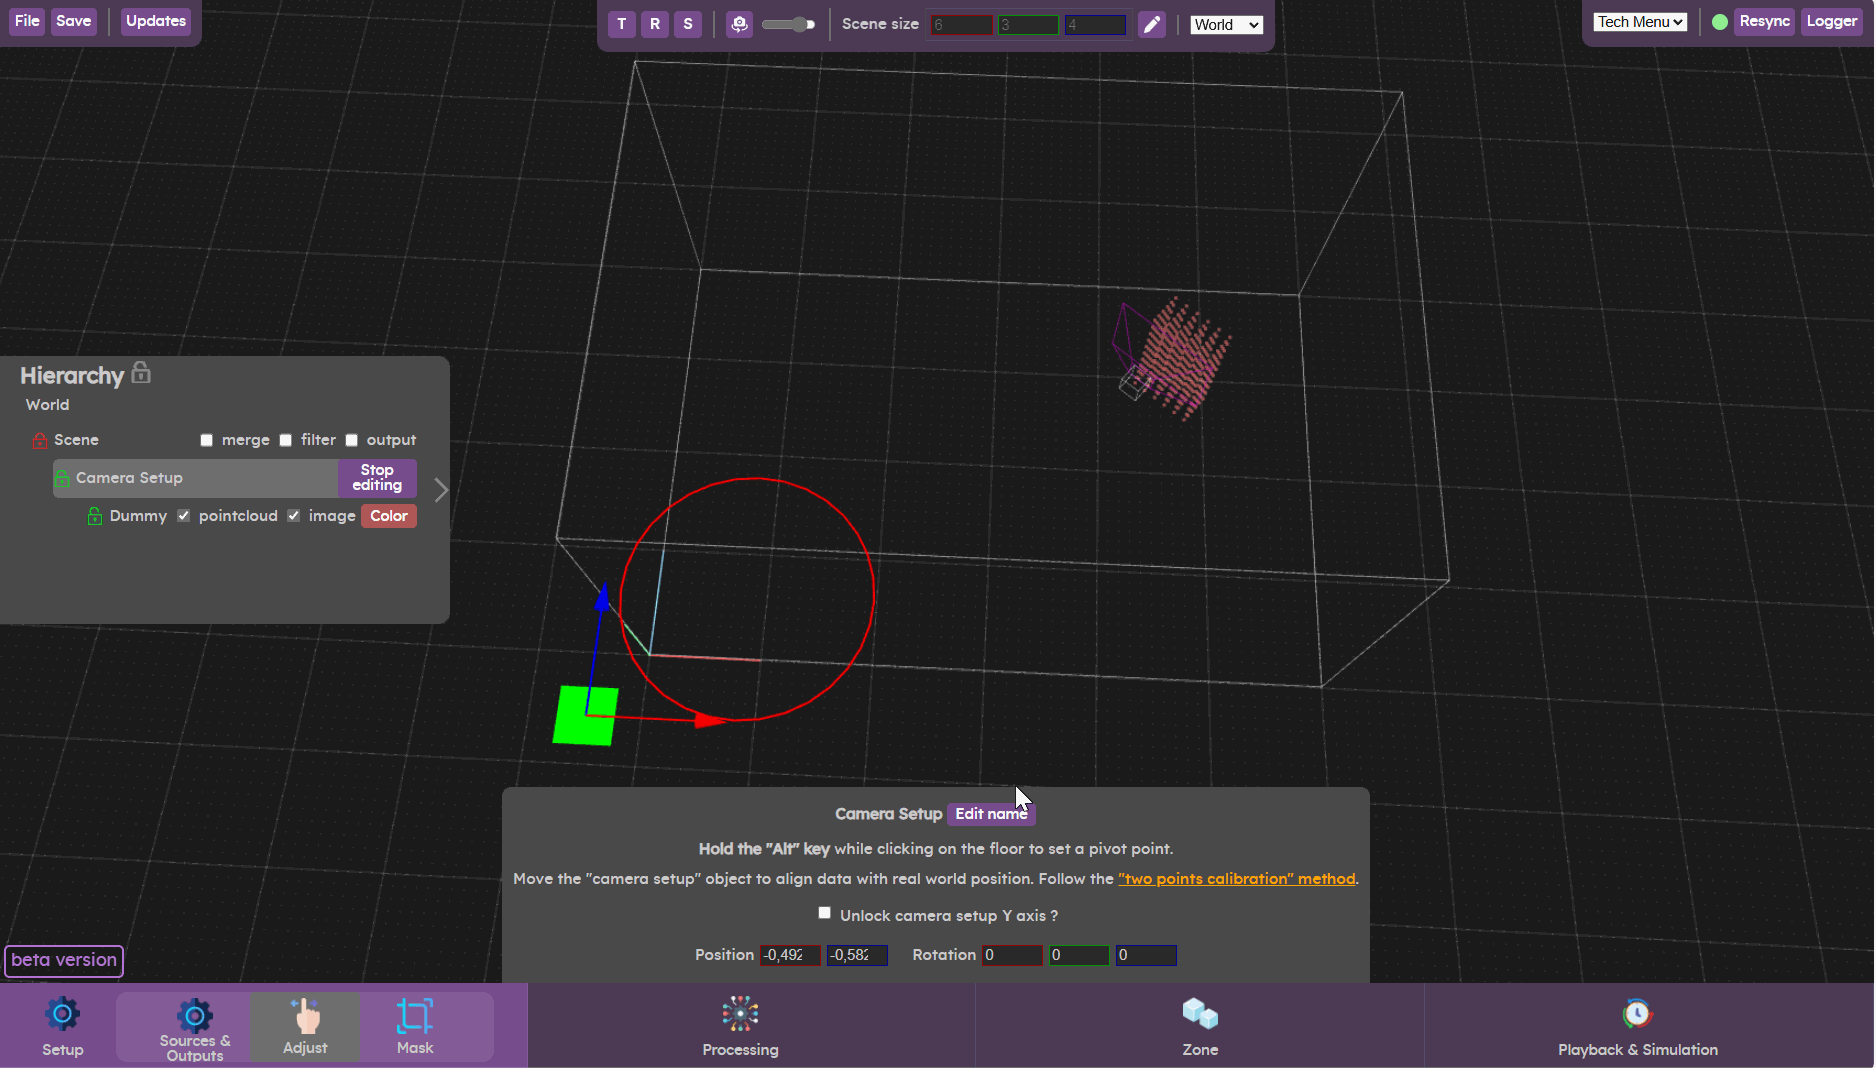Select the Scene node in Hierarchy
This screenshot has height=1068, width=1876.
tap(76, 440)
